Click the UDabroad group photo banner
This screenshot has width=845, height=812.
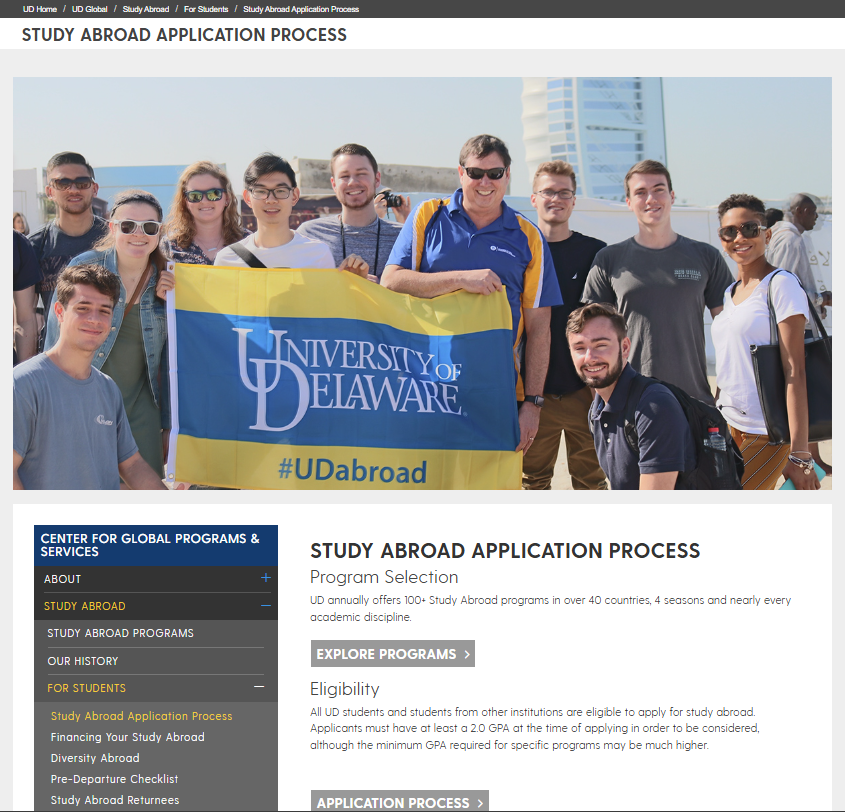click(x=422, y=283)
